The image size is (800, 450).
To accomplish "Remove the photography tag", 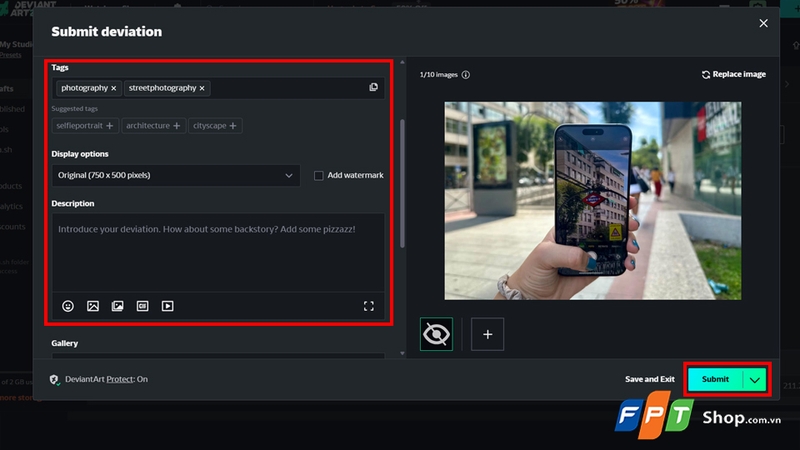I will click(114, 88).
